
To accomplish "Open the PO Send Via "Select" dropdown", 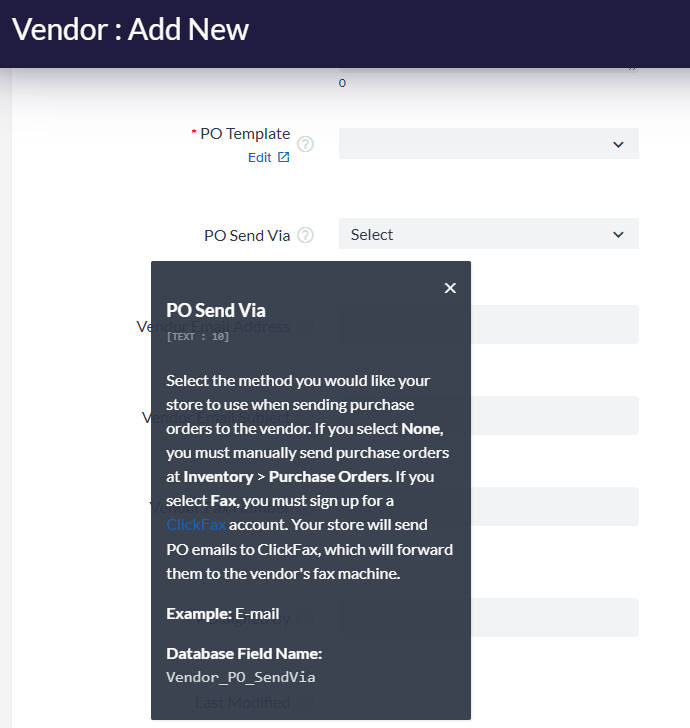I will click(488, 235).
